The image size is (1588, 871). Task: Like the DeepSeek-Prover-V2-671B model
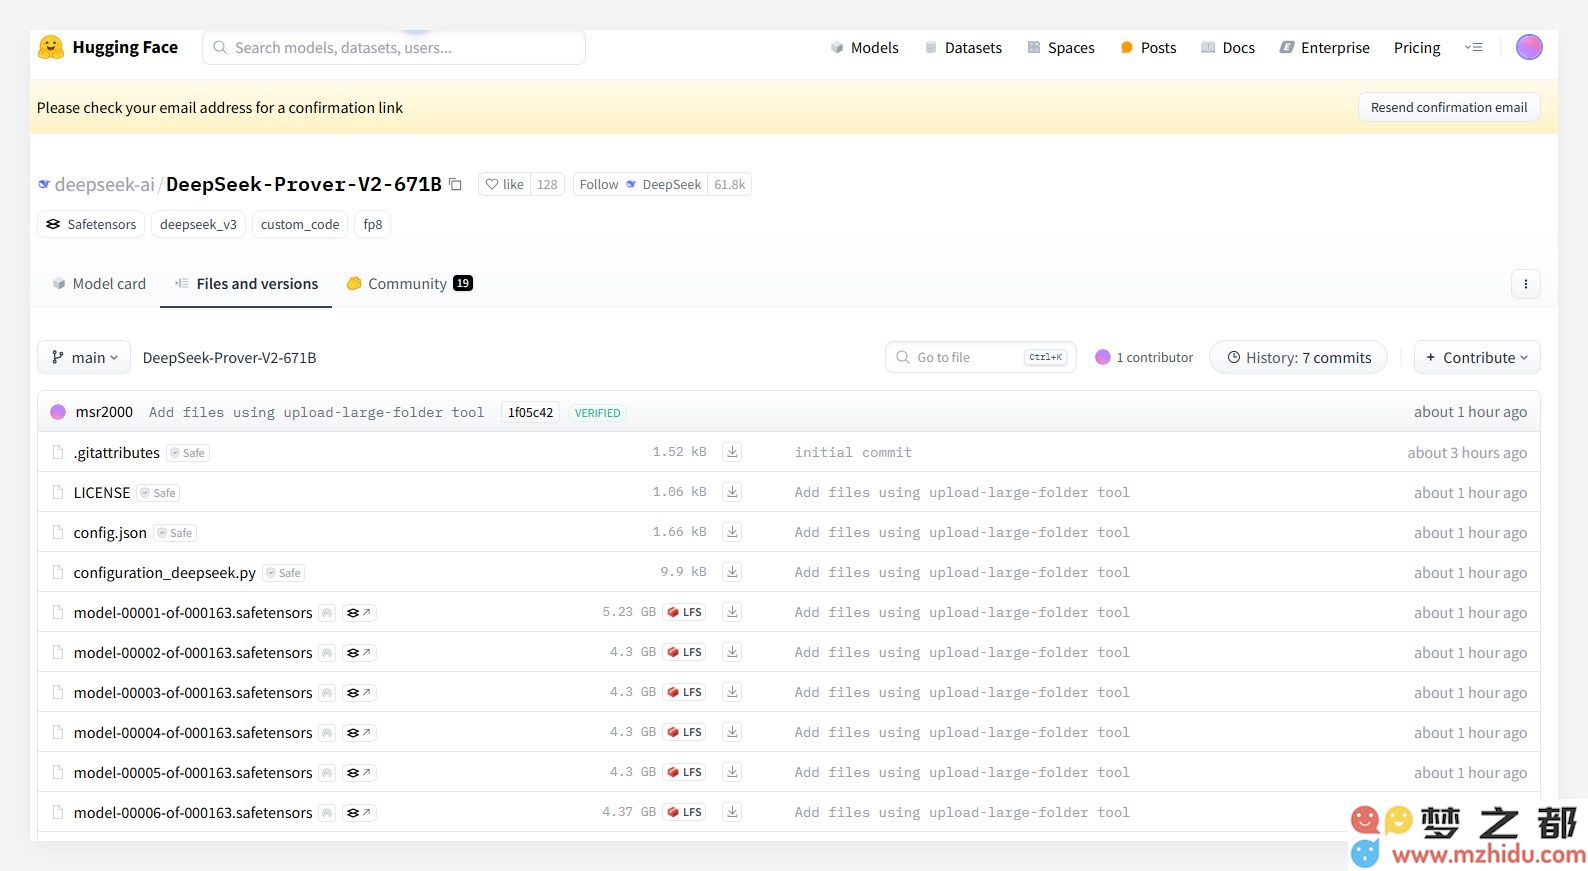[504, 184]
